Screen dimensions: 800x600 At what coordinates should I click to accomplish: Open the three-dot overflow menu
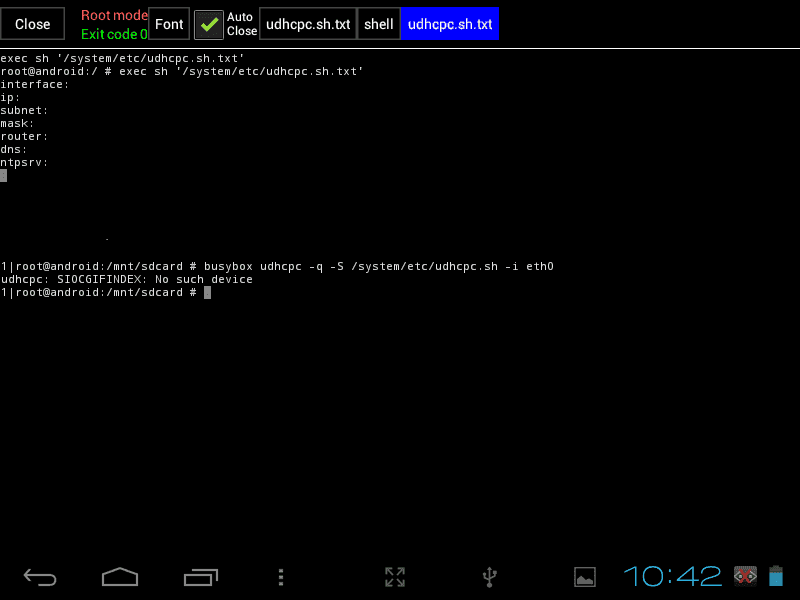click(281, 577)
